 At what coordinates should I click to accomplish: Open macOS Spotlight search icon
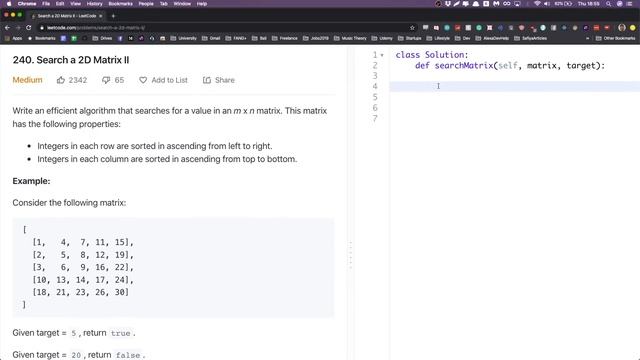point(609,4)
